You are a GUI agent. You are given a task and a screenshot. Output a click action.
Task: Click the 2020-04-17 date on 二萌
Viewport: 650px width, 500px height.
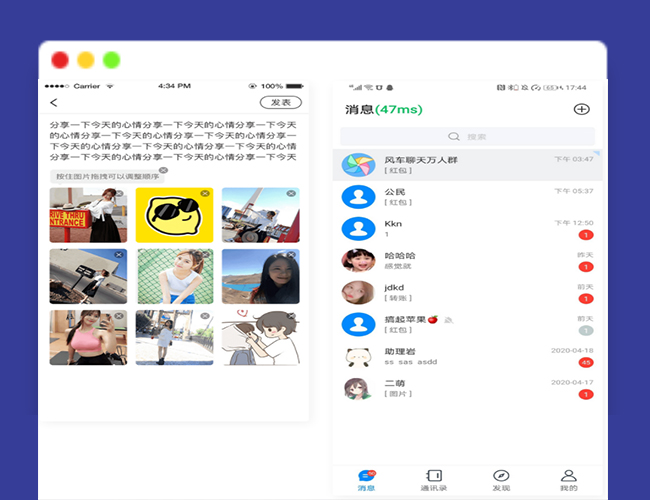572,382
